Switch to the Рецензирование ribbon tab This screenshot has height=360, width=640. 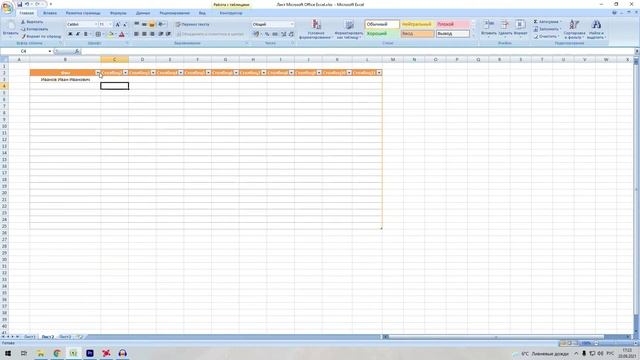(175, 13)
